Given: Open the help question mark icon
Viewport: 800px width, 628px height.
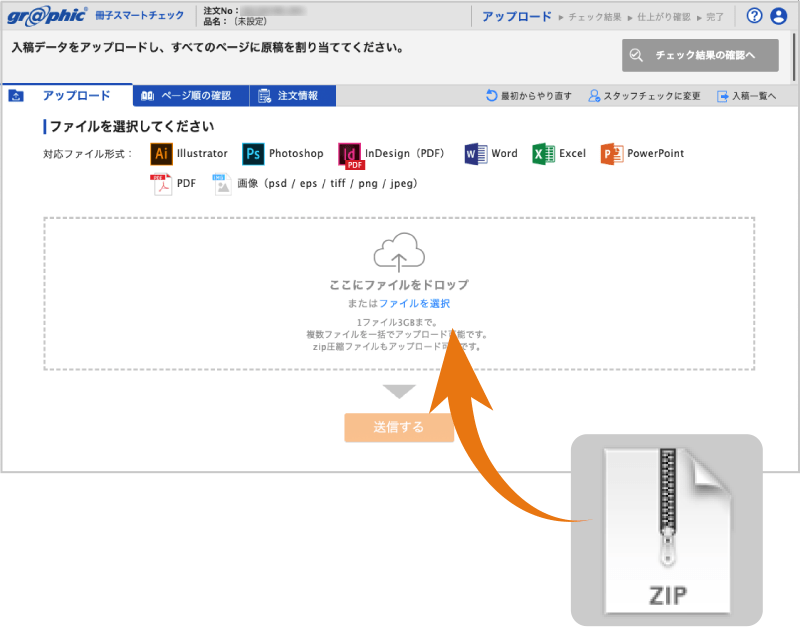Looking at the screenshot, I should 754,16.
